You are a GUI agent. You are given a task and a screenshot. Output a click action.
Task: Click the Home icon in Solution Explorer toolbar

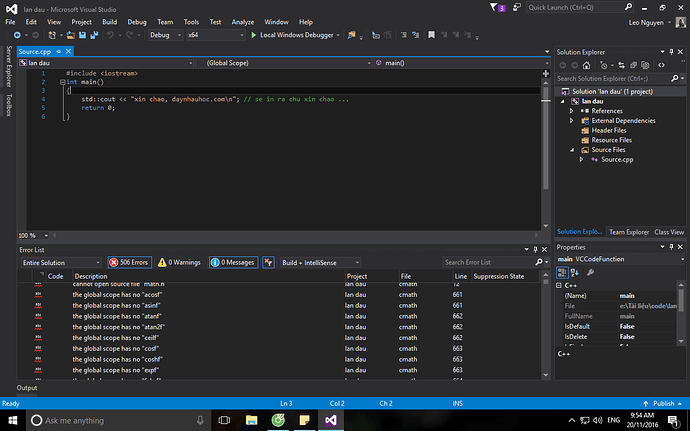click(x=585, y=64)
